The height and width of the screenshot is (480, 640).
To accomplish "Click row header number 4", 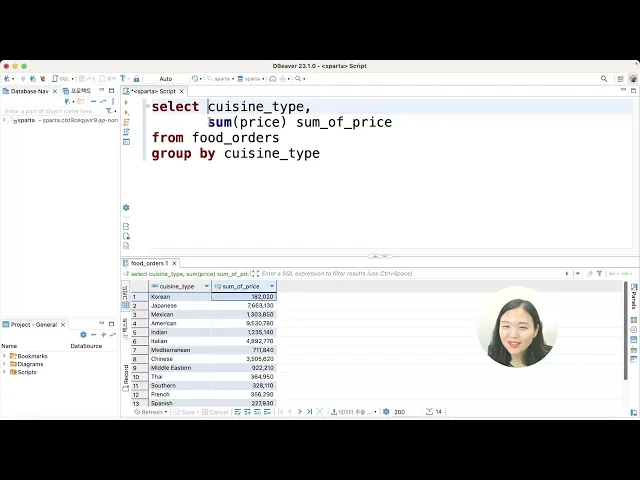I will pos(140,323).
